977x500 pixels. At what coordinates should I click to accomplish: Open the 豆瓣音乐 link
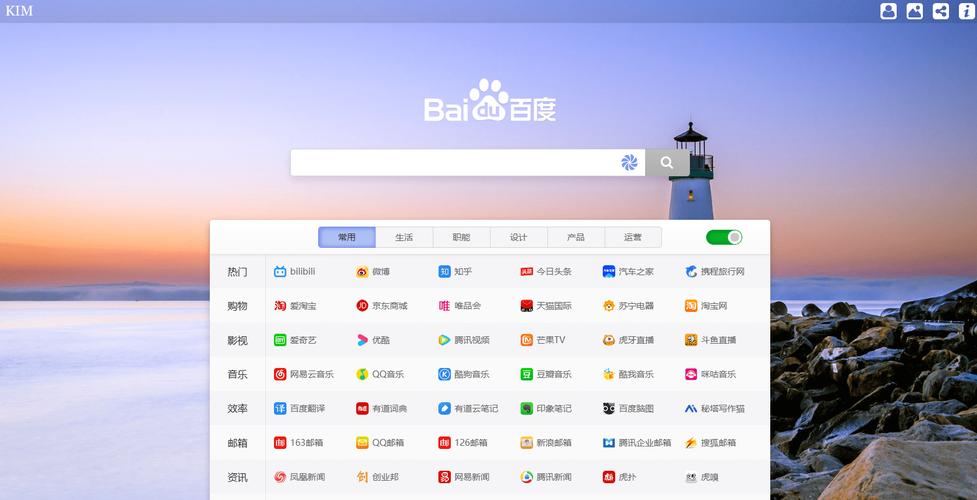(546, 375)
